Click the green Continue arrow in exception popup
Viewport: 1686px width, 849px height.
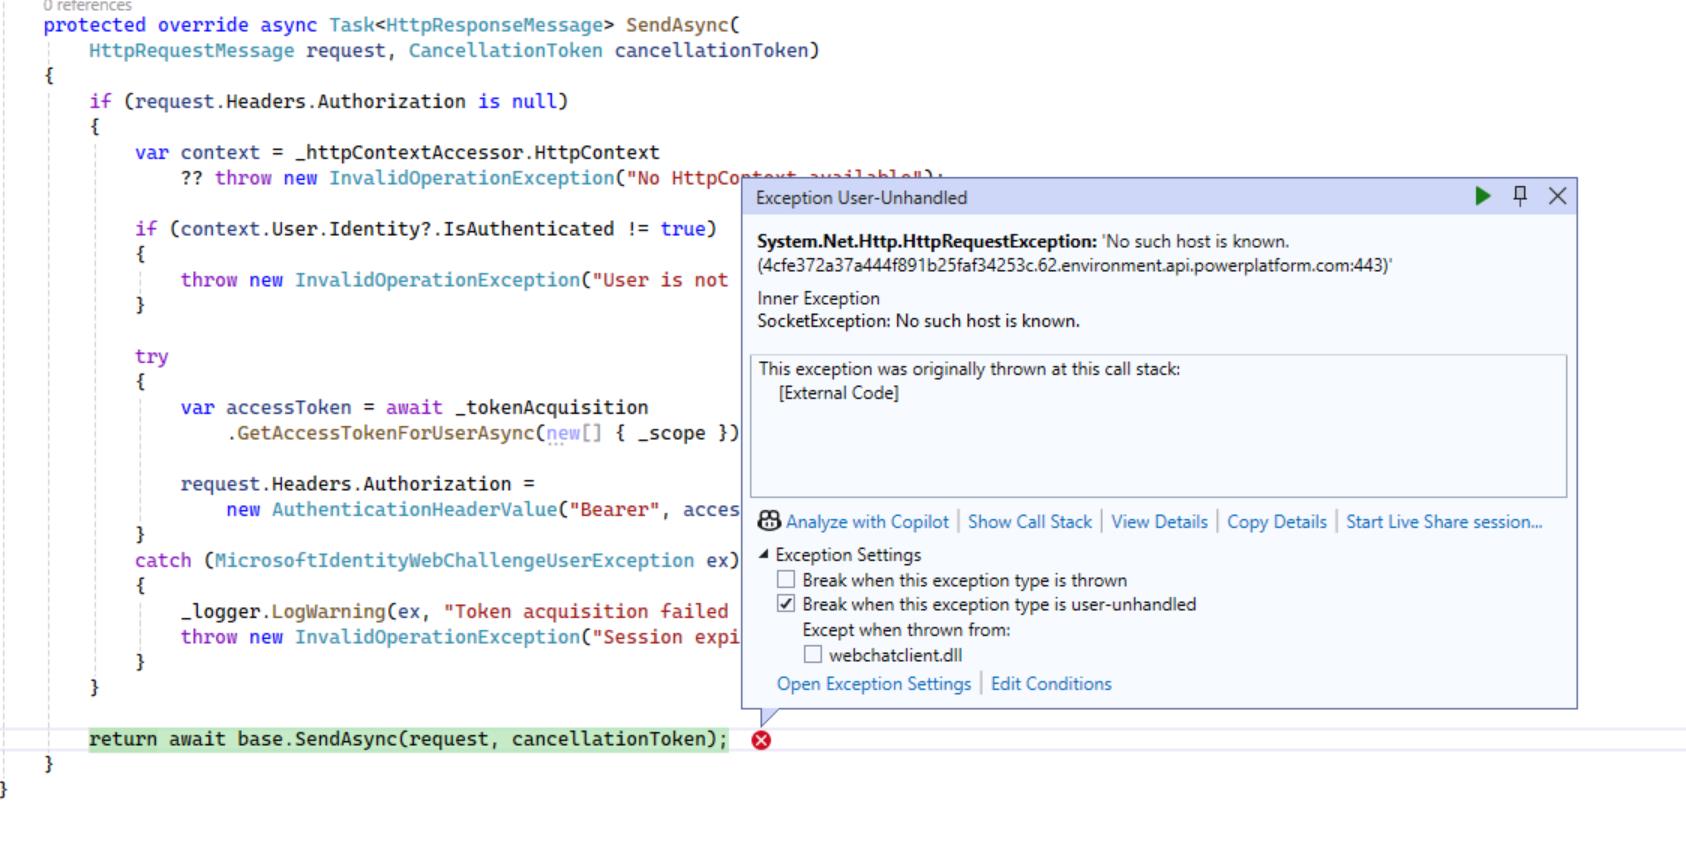click(1482, 196)
